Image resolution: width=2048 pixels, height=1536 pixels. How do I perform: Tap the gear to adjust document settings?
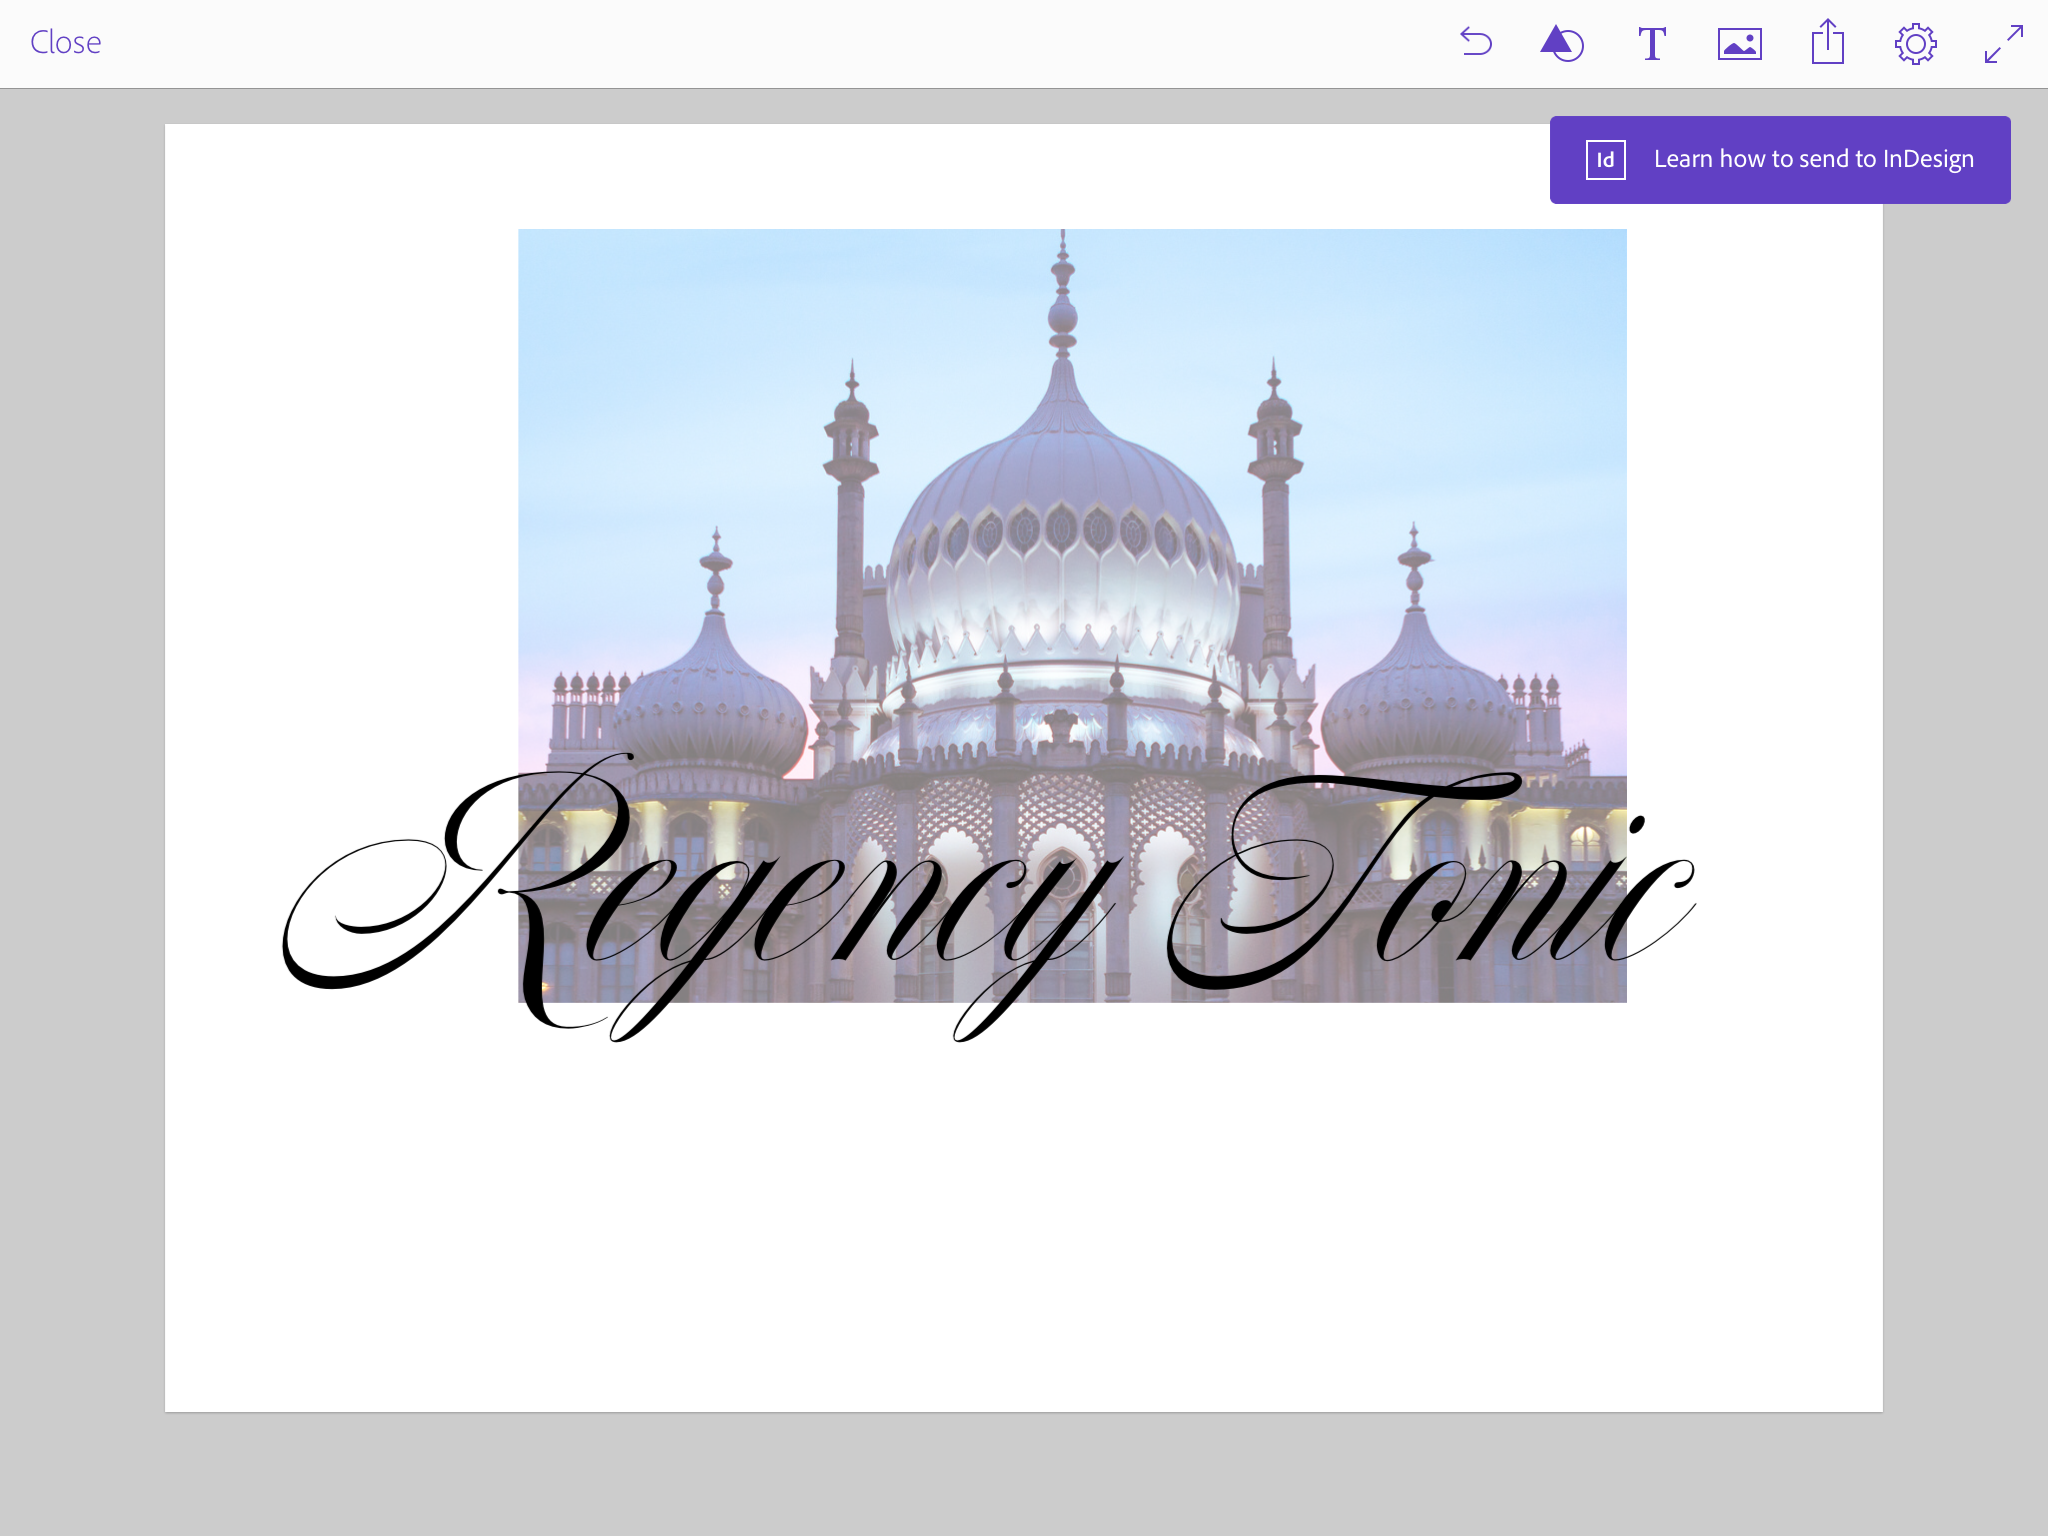coord(1915,42)
